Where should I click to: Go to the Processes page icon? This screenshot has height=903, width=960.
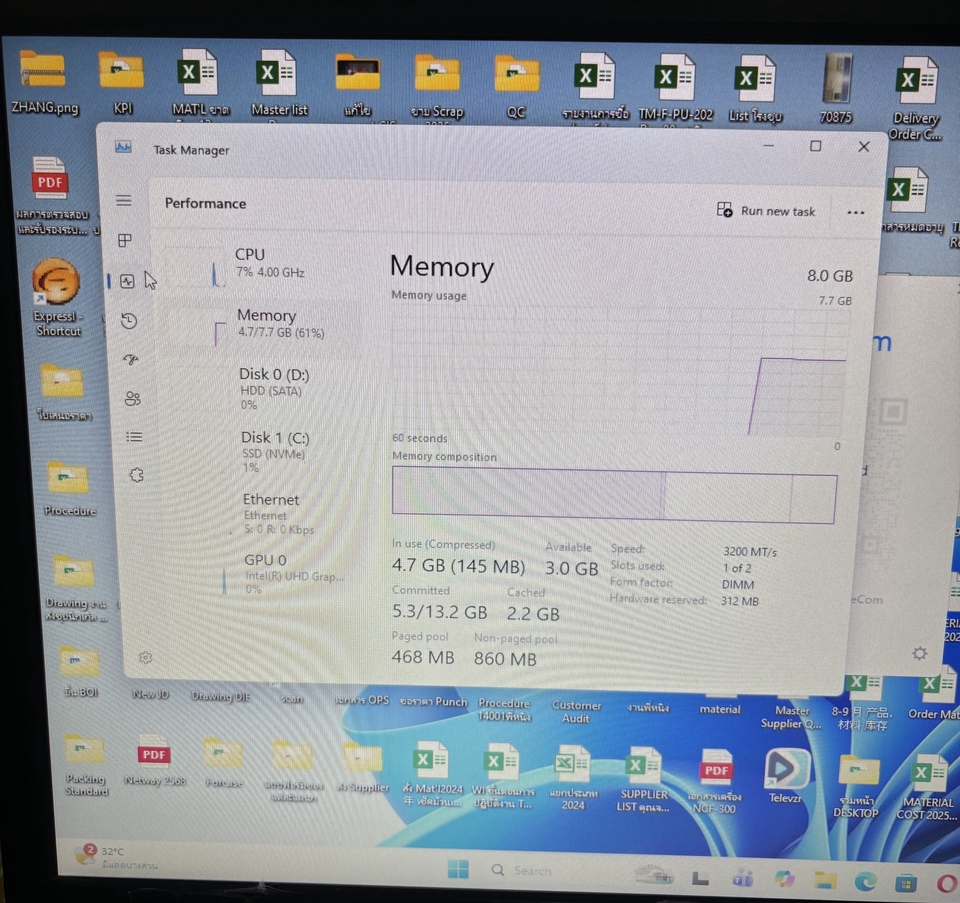[125, 241]
